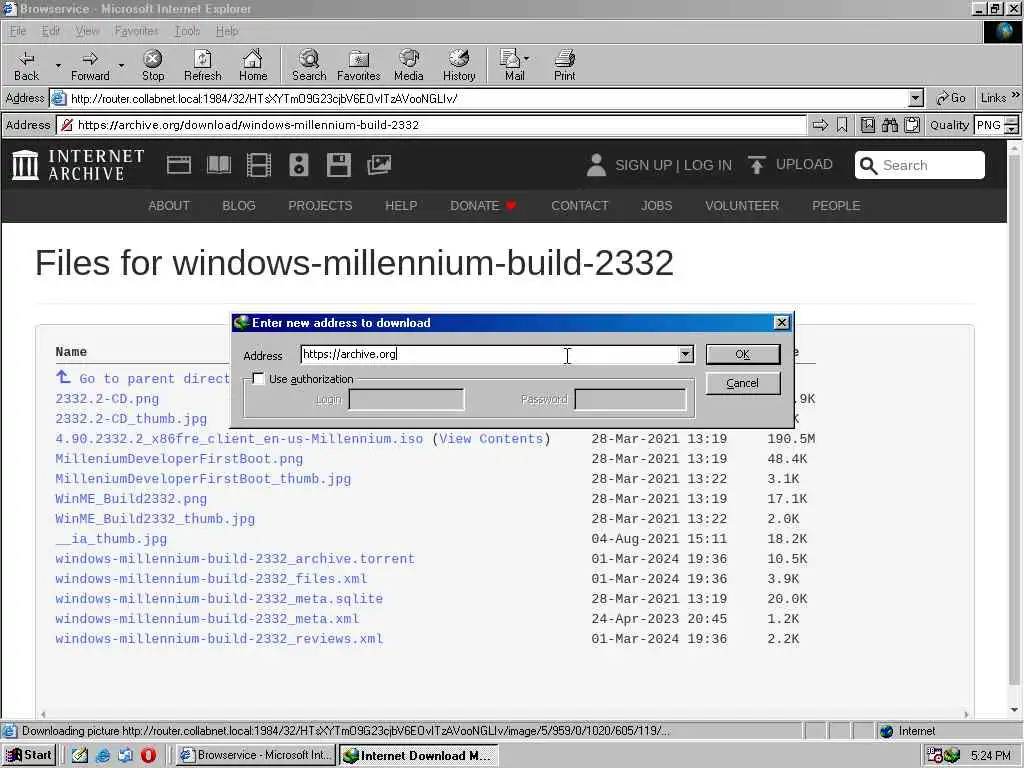Open MilleniumDeveloperFirstBoot.png link
1024x768 pixels.
(x=179, y=458)
